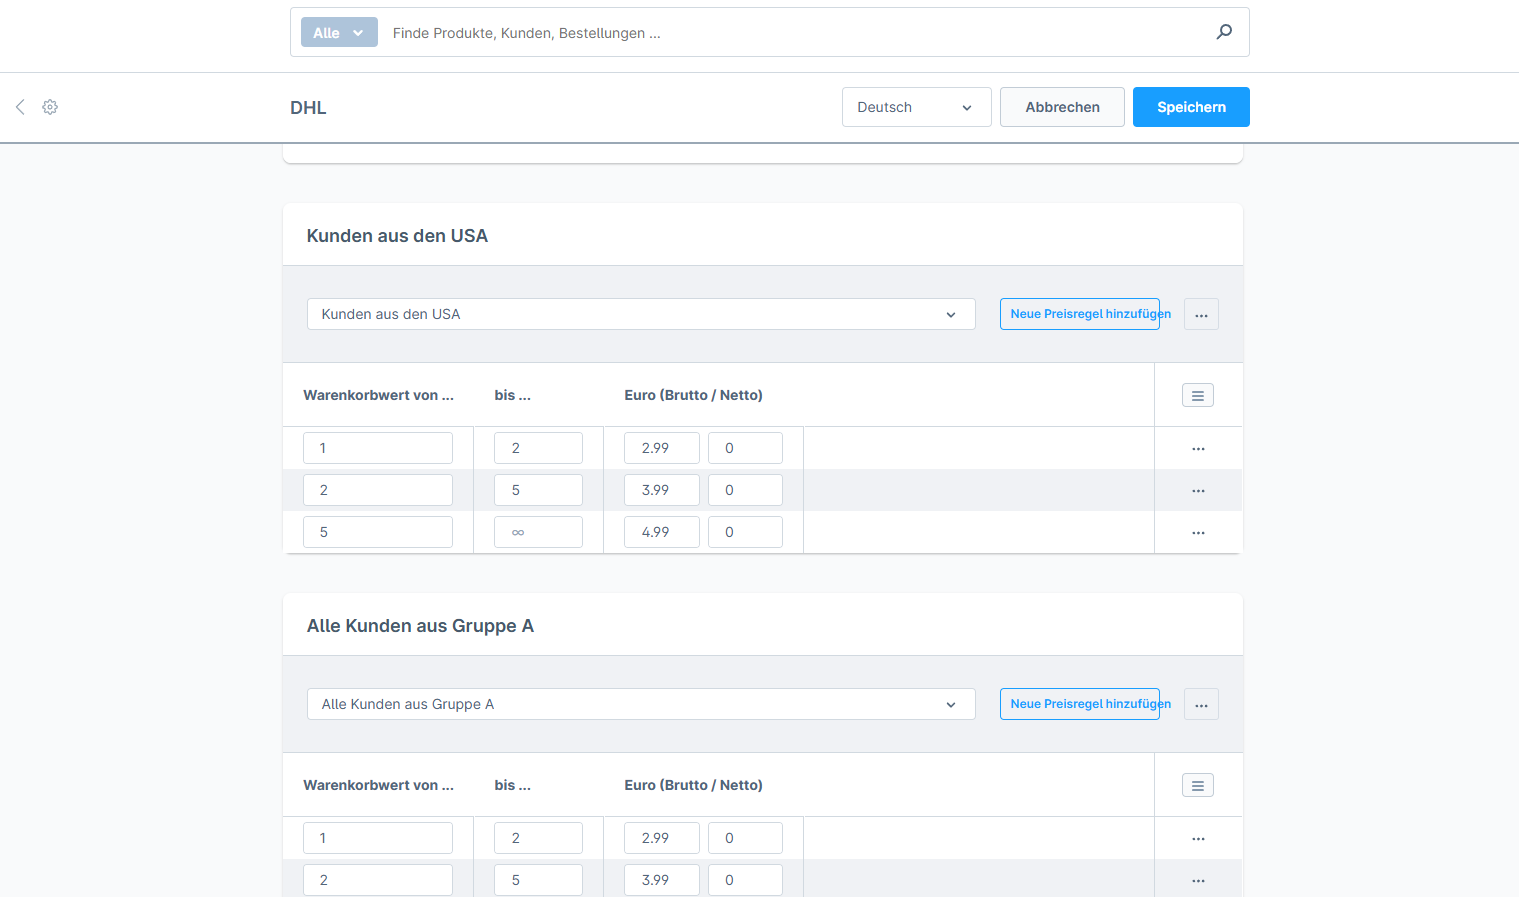Expand the Alle search filter dropdown

coord(339,33)
